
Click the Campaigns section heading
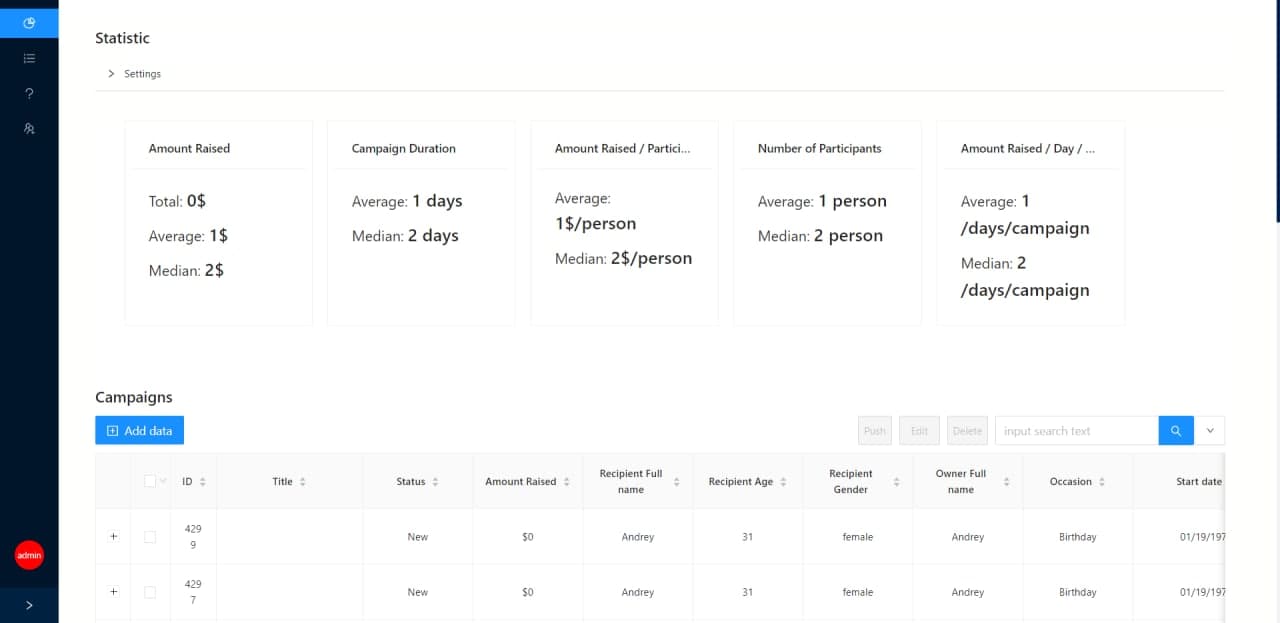[134, 397]
